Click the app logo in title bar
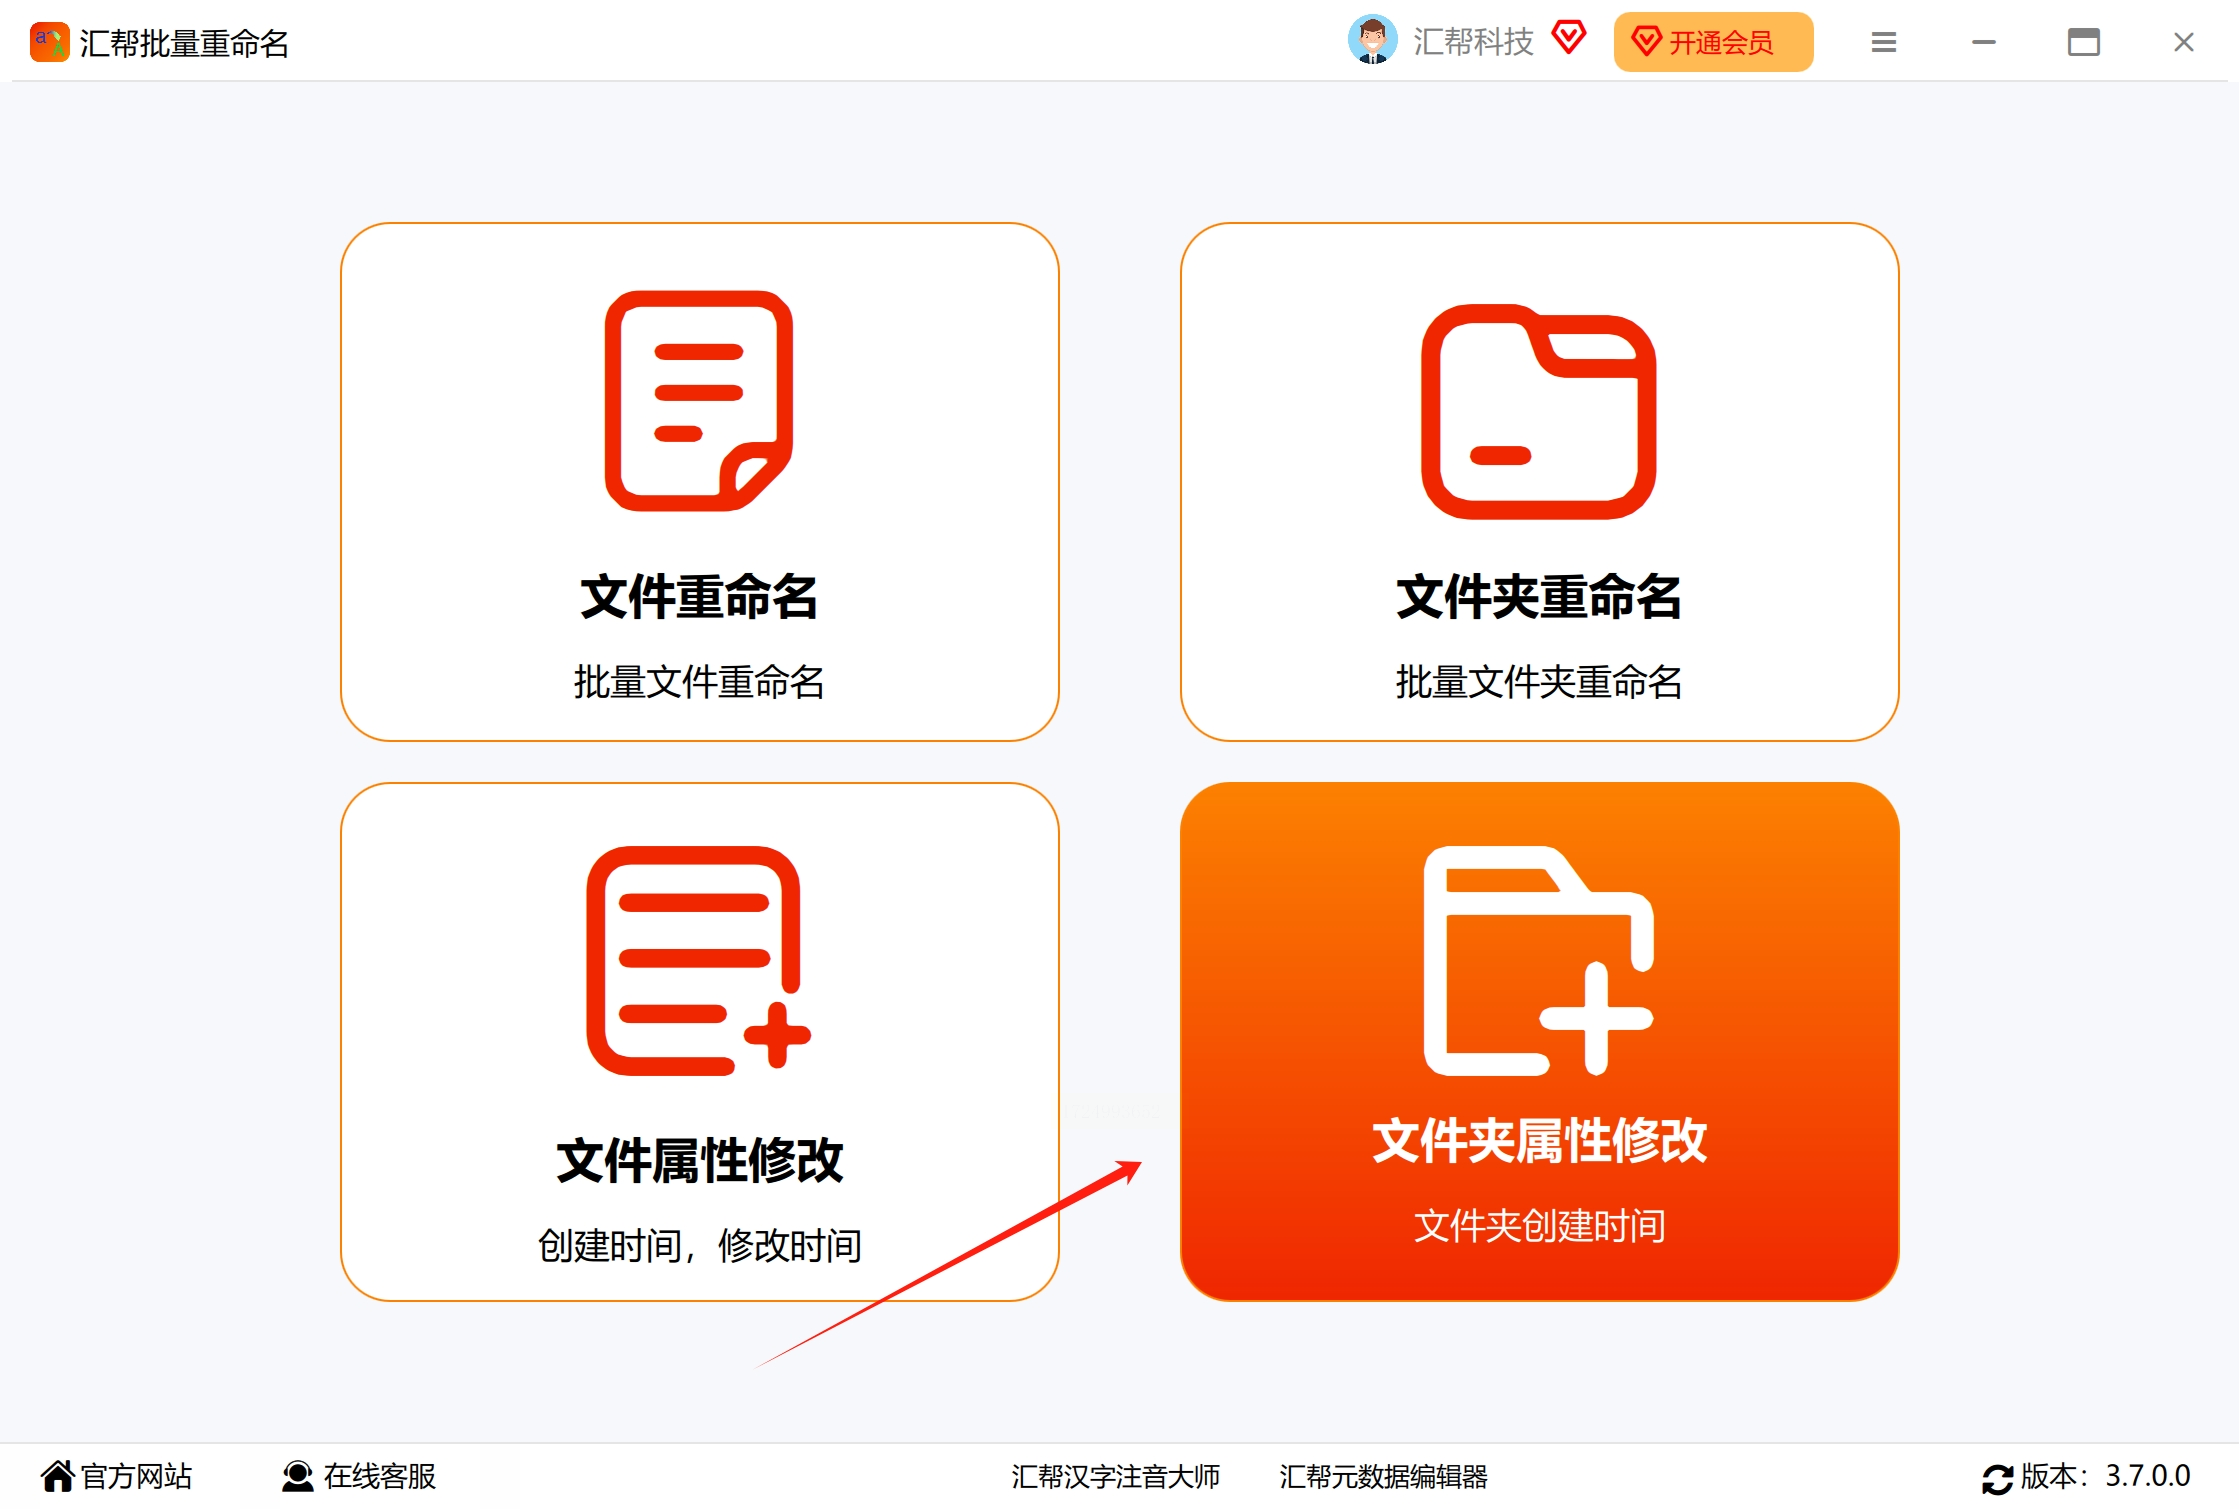2239x1509 pixels. click(x=49, y=43)
